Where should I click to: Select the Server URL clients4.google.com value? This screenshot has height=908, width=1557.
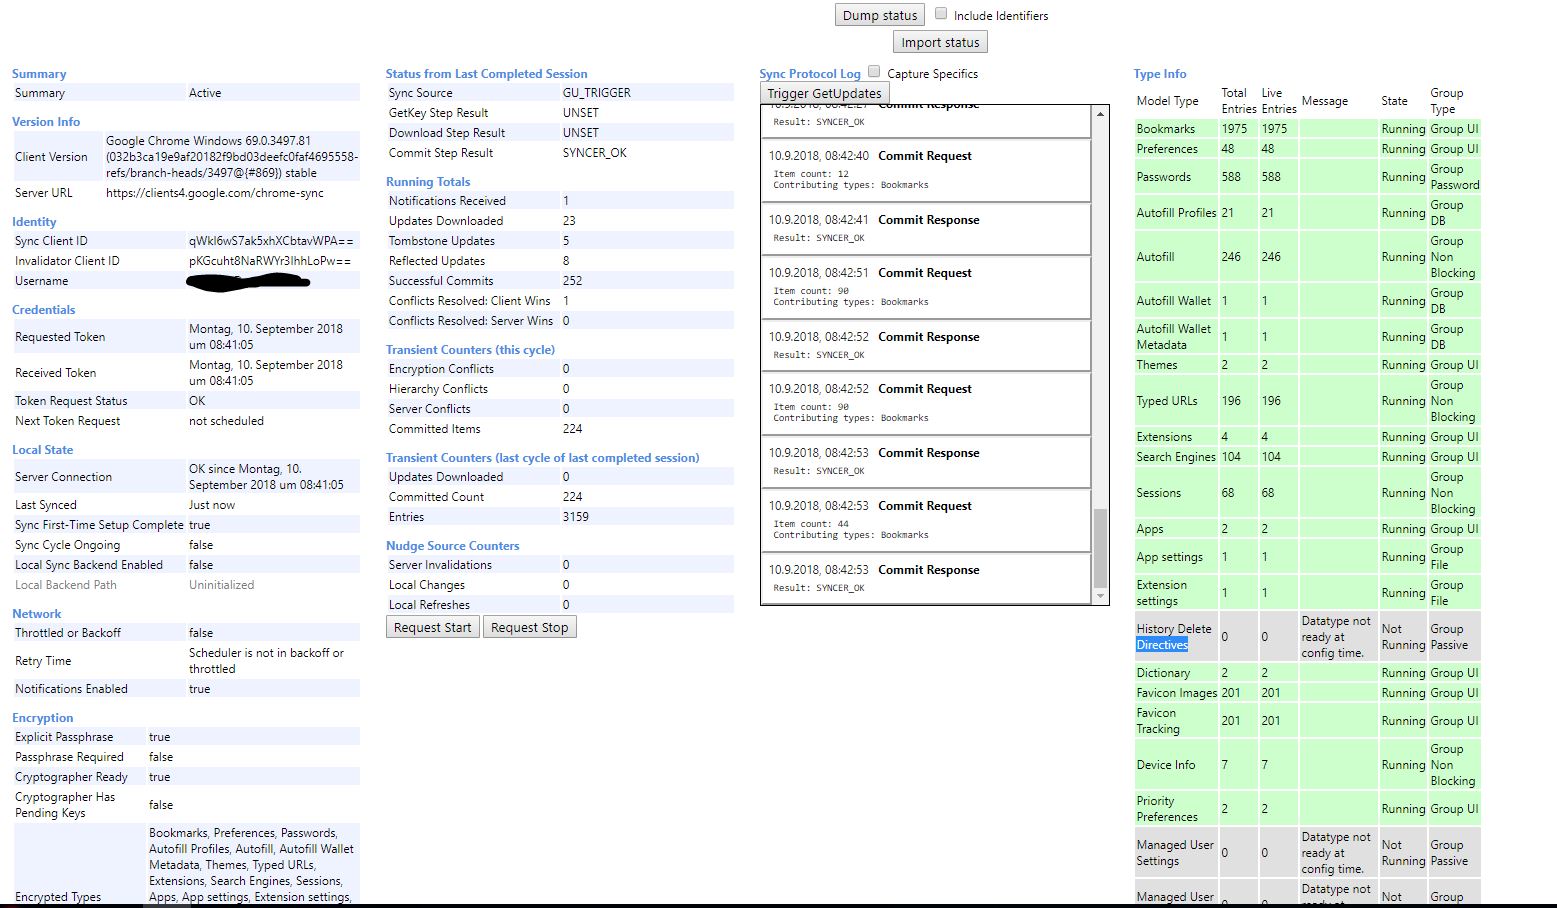(x=215, y=193)
